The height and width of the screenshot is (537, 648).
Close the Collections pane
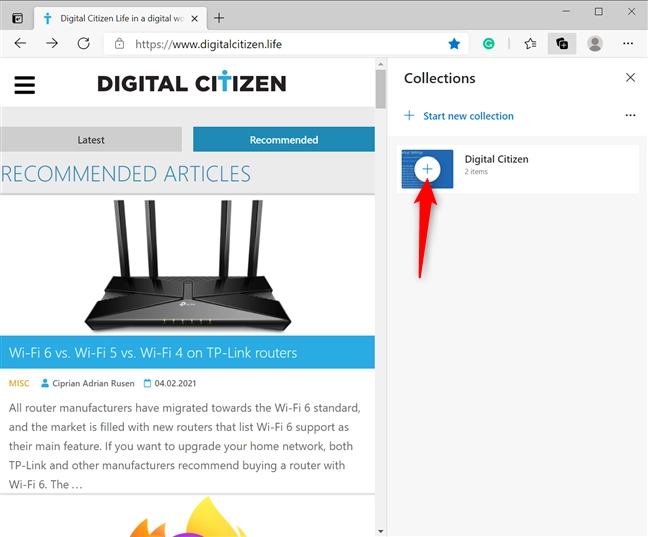630,77
